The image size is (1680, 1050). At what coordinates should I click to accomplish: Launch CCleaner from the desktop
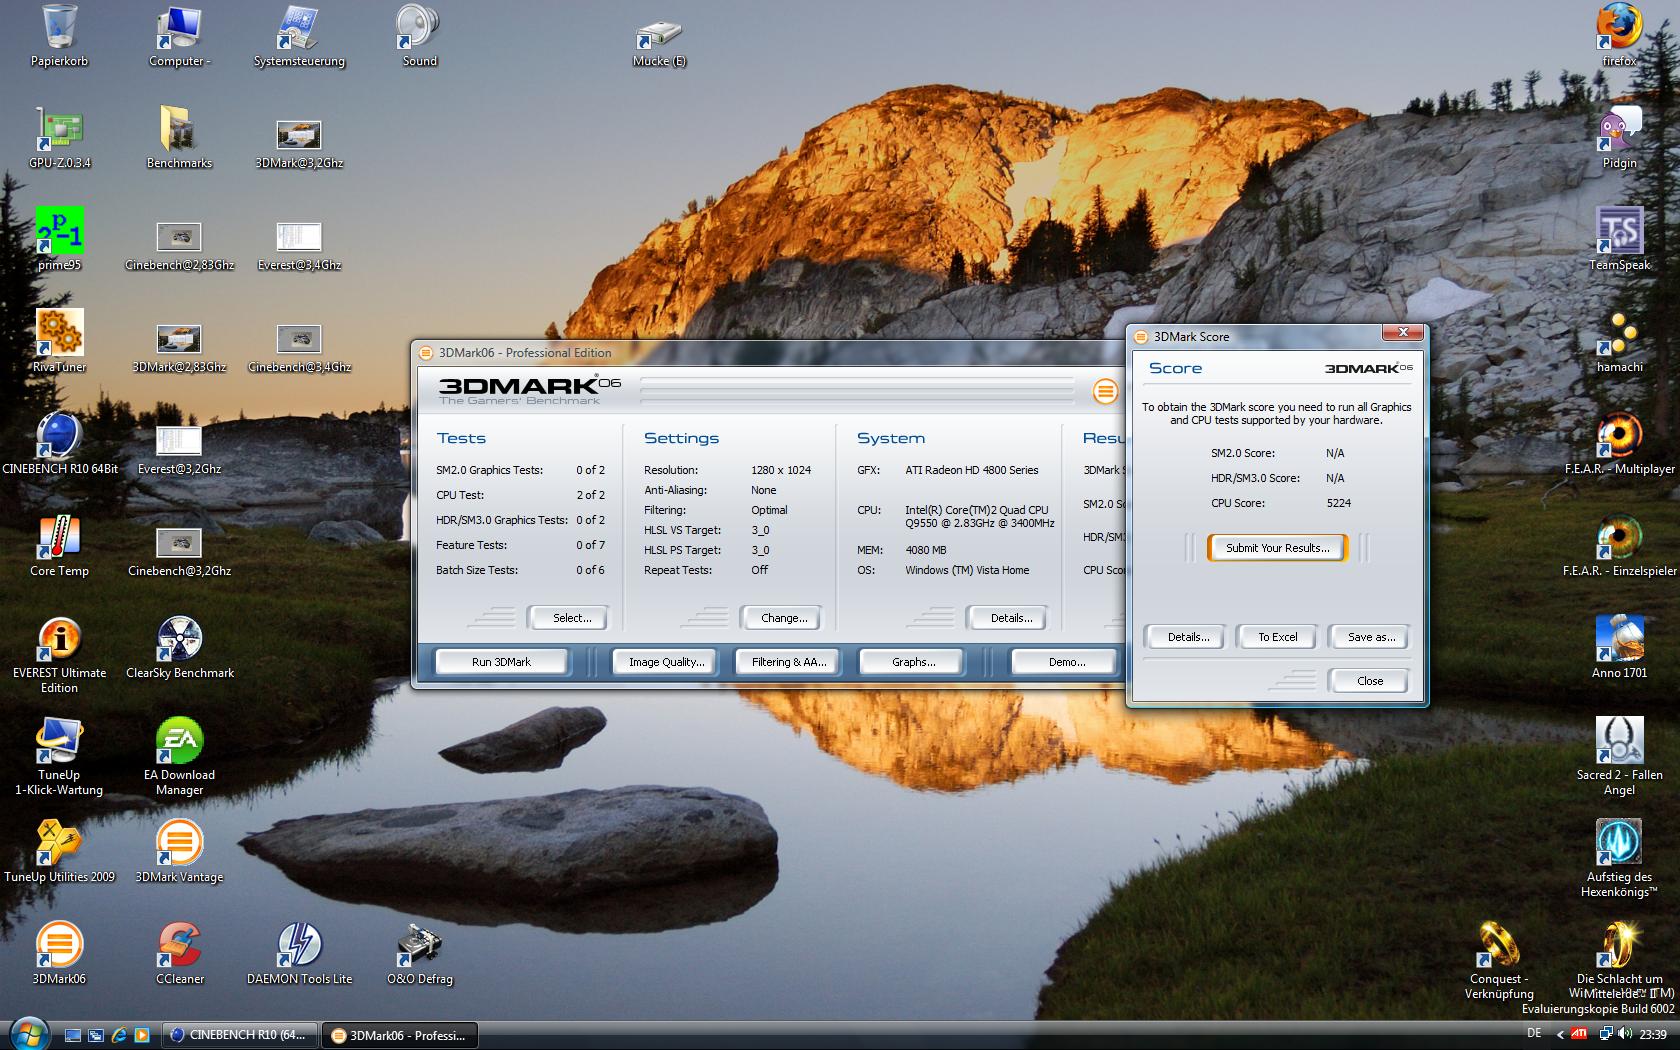(x=179, y=946)
